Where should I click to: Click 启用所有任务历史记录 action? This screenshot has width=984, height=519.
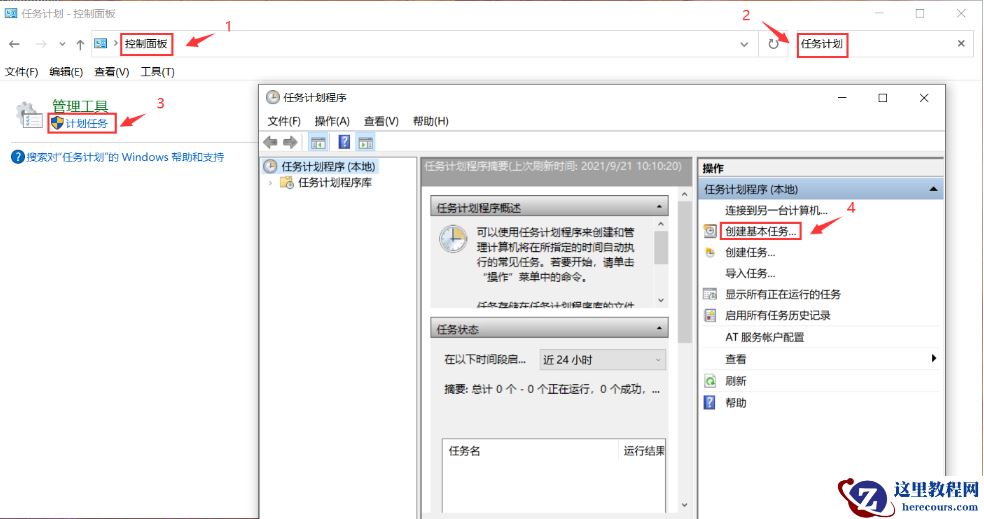[778, 315]
